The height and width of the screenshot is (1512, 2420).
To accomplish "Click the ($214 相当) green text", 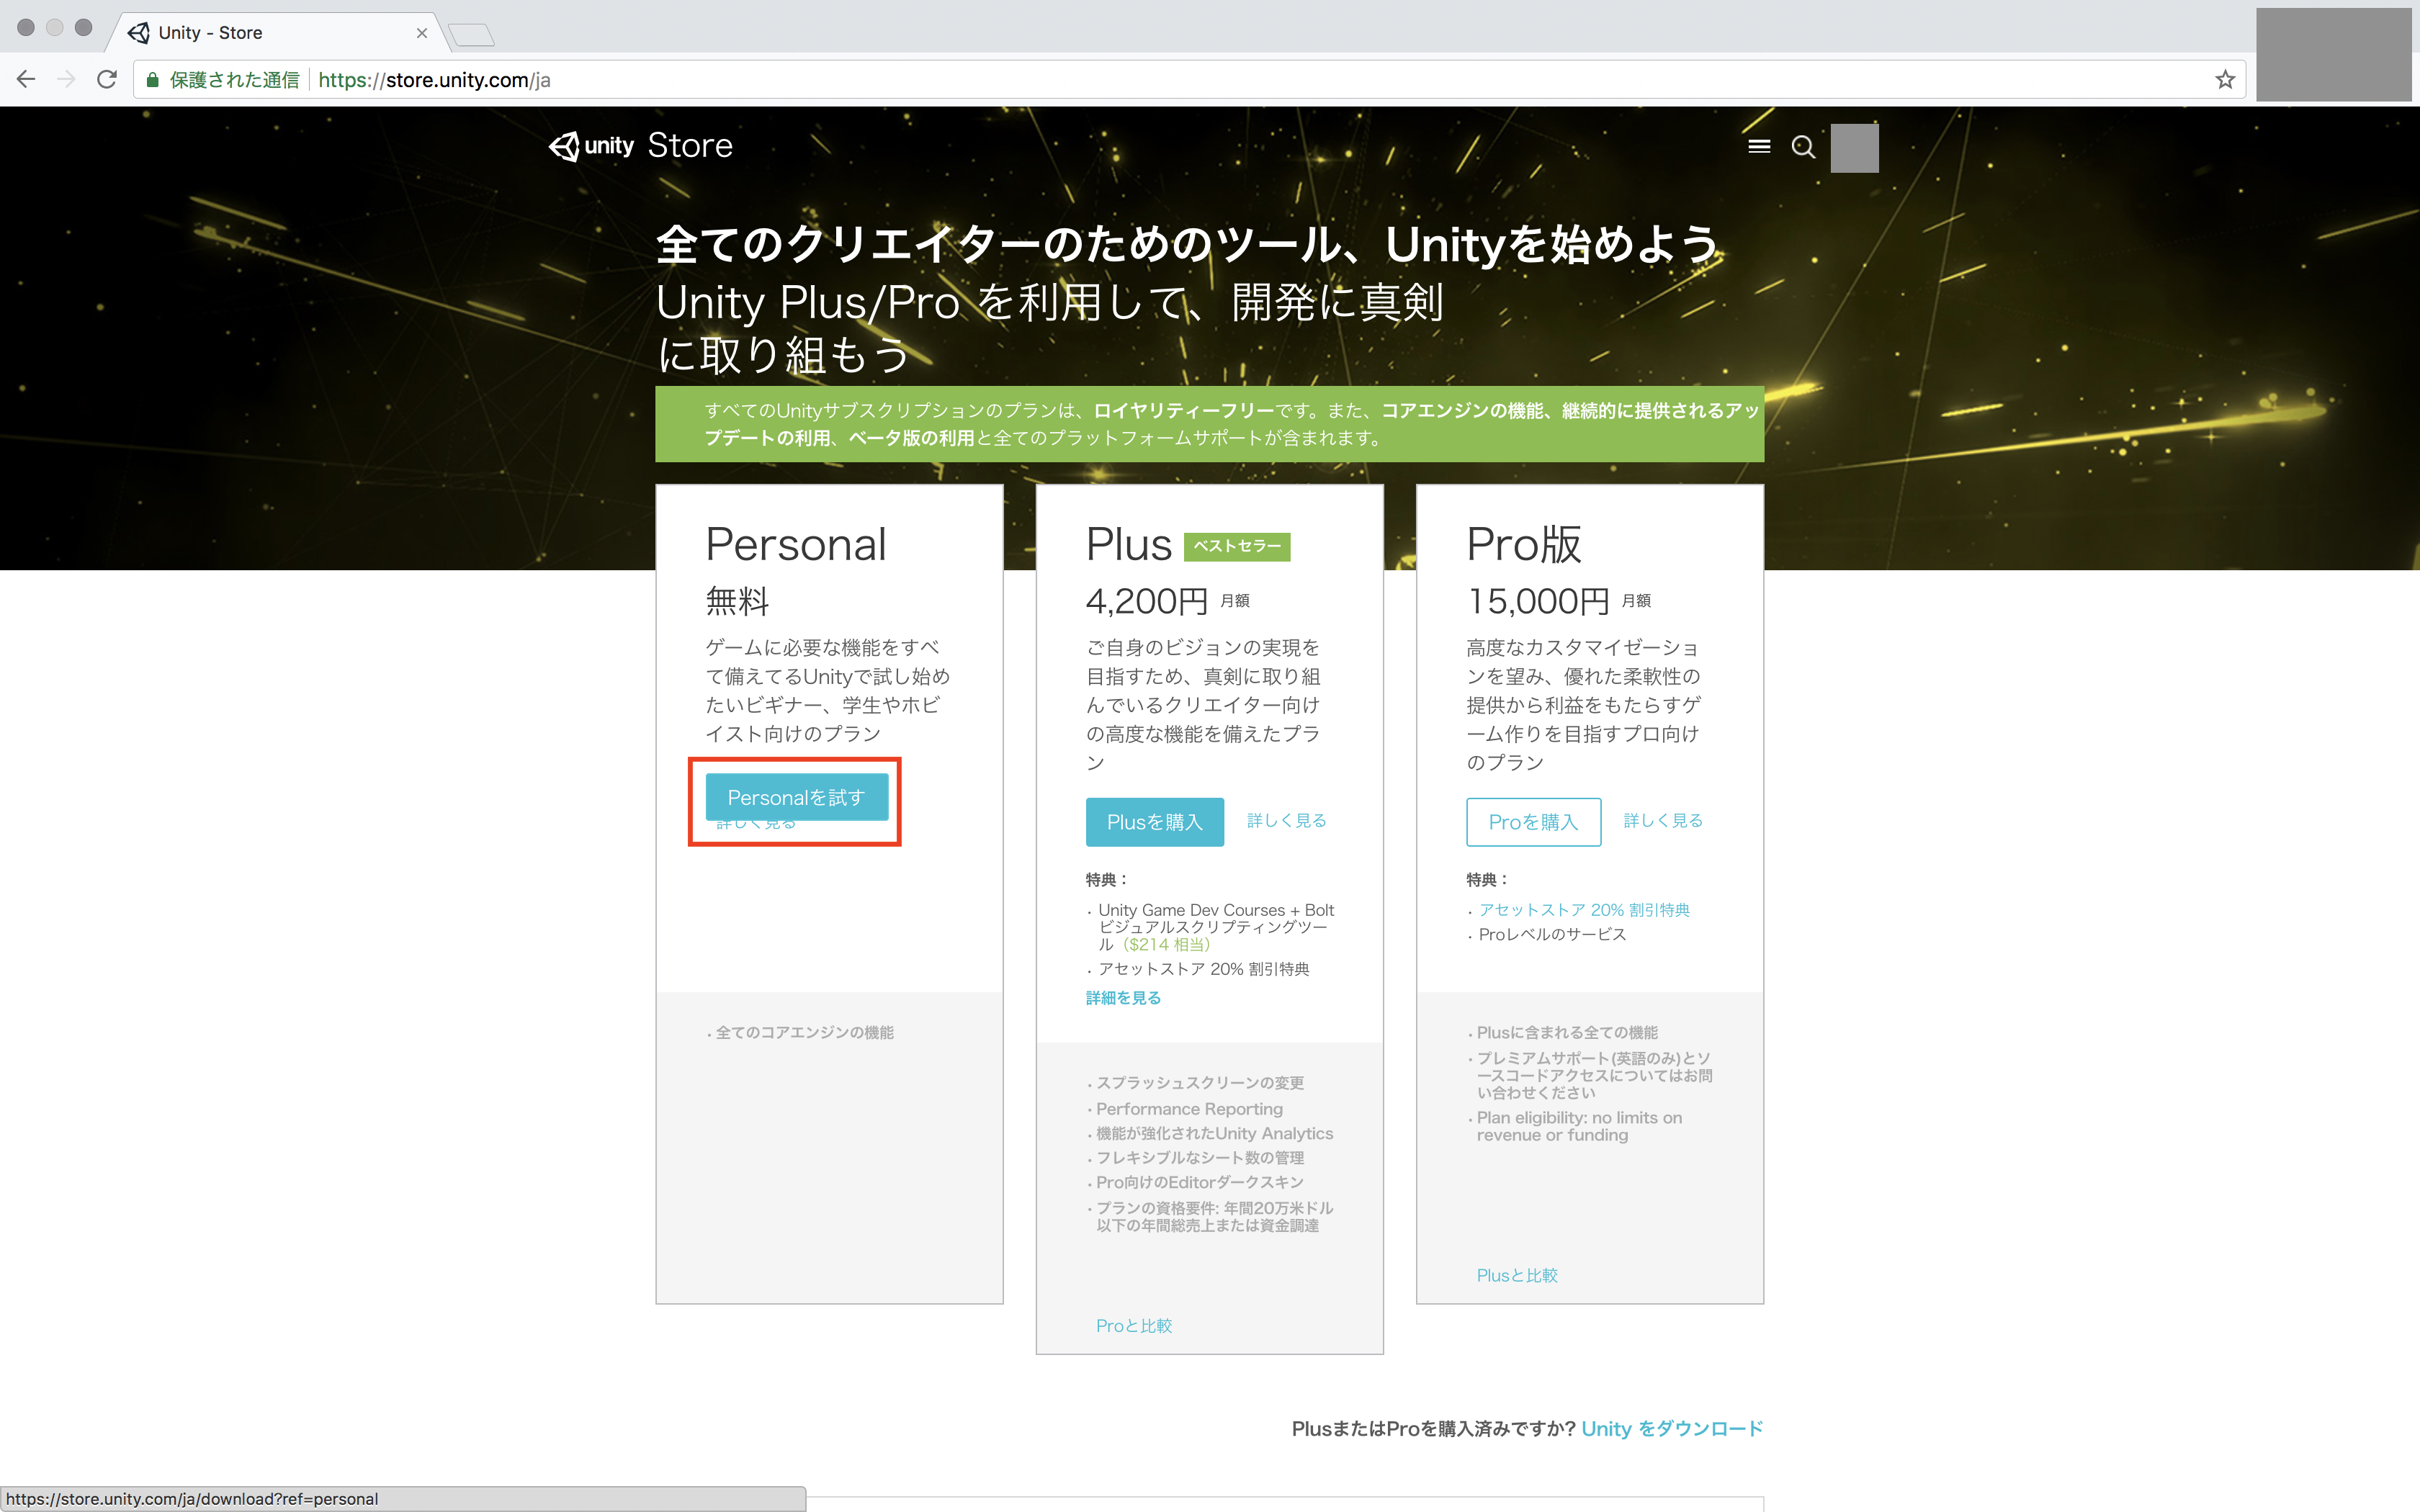I will click(1166, 944).
